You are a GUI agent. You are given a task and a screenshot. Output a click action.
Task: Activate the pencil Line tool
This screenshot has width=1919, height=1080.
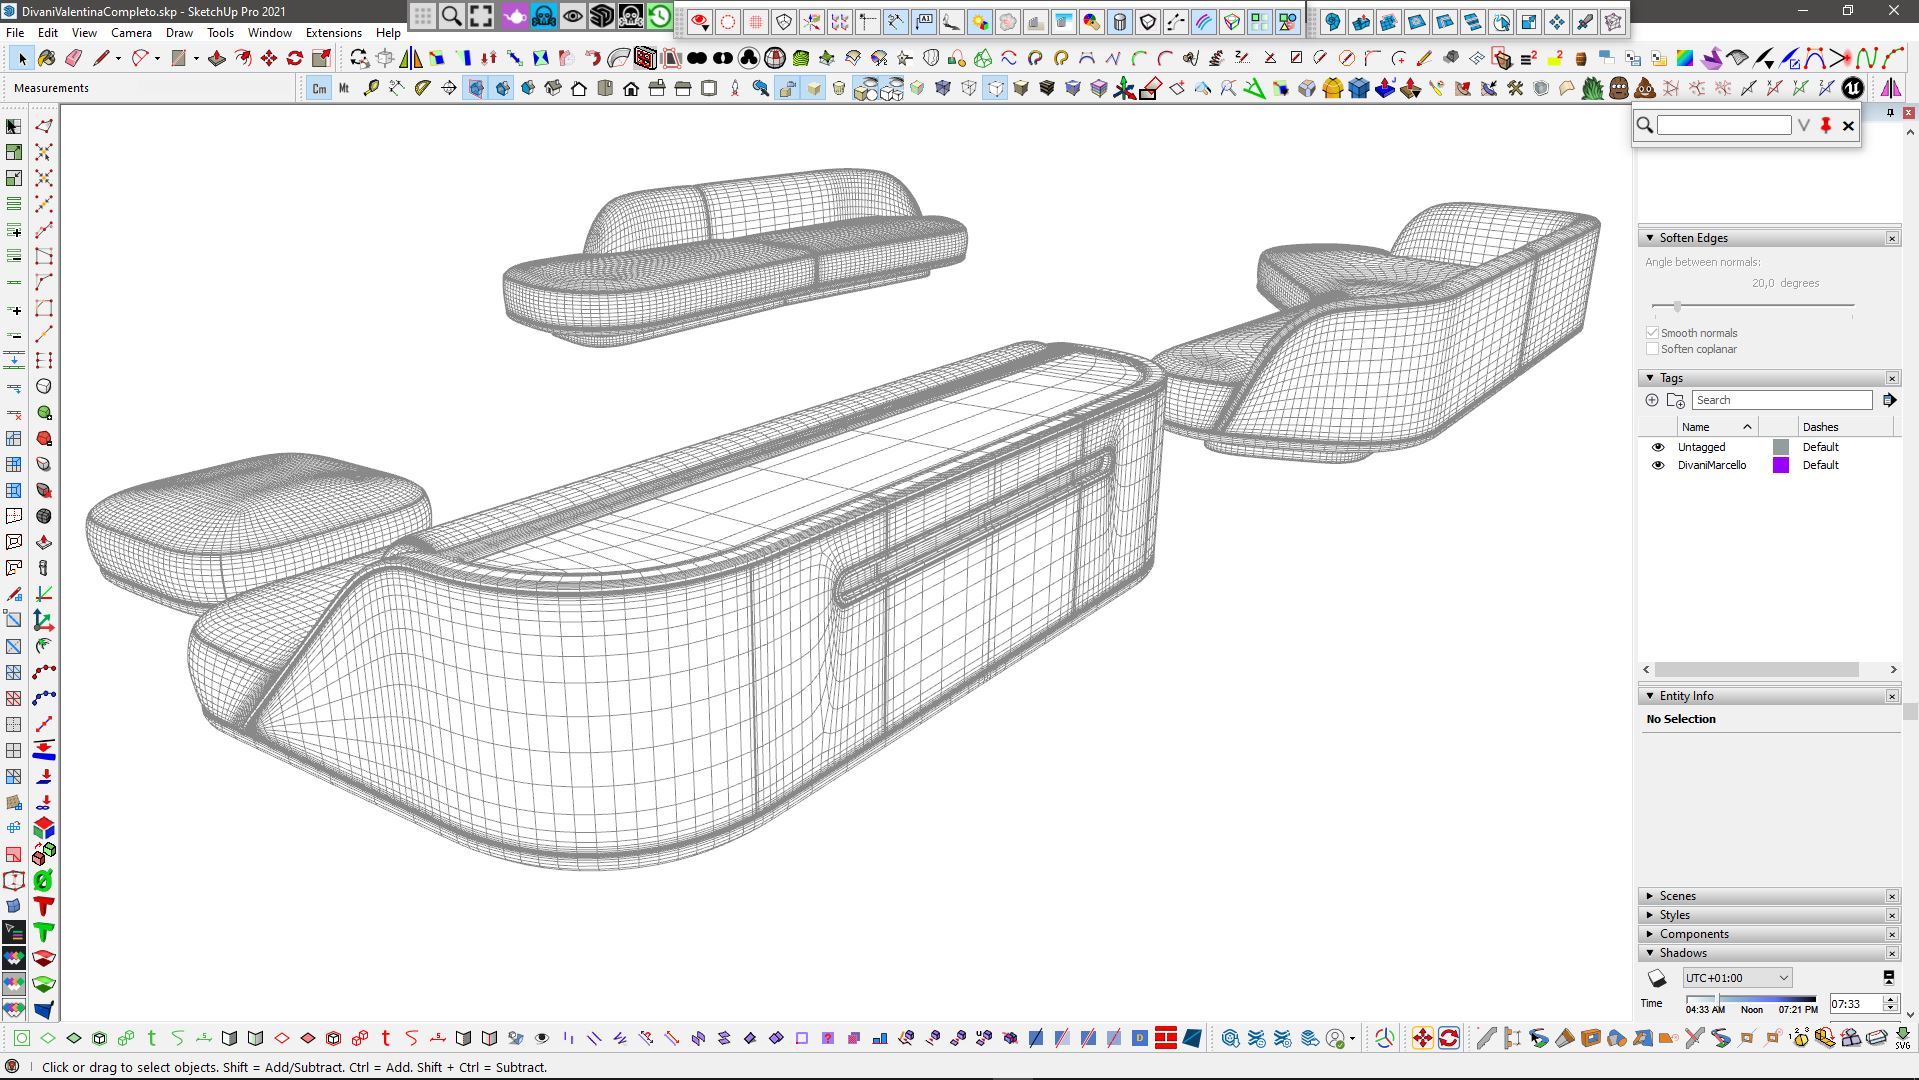100,59
